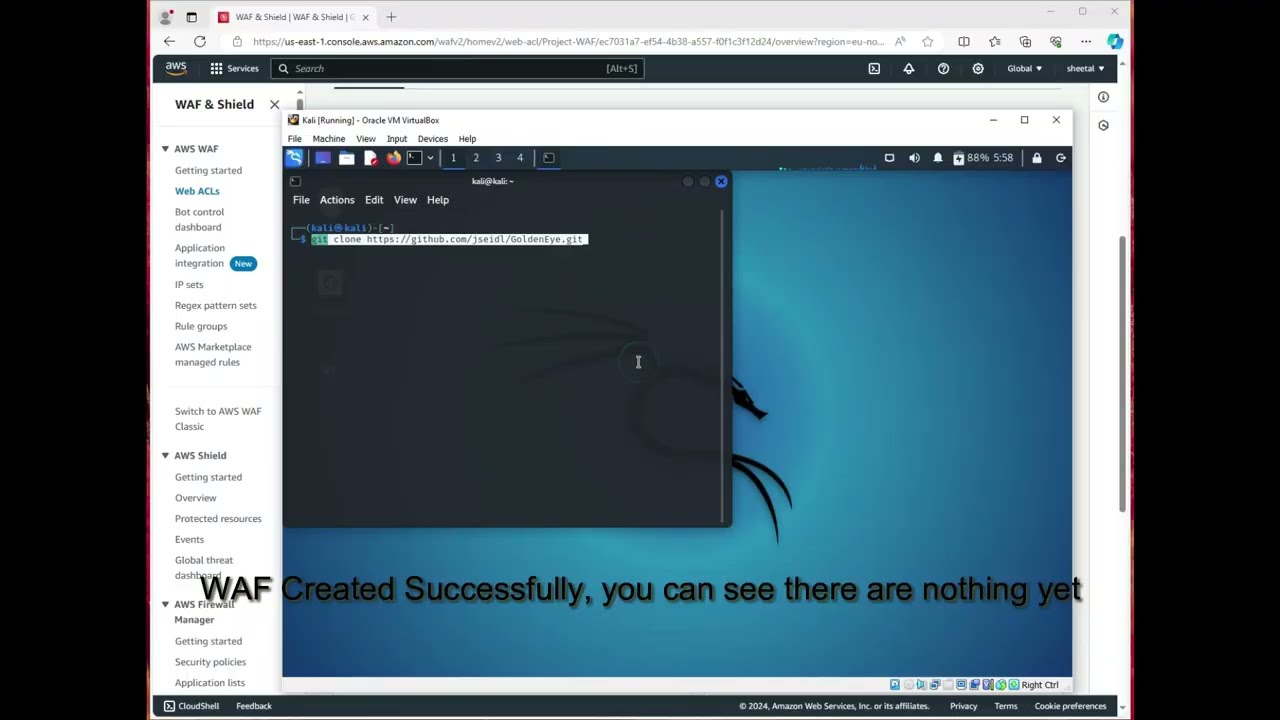Image resolution: width=1280 pixels, height=720 pixels.
Task: Open Security policies in Firewall Manager
Action: [210, 662]
